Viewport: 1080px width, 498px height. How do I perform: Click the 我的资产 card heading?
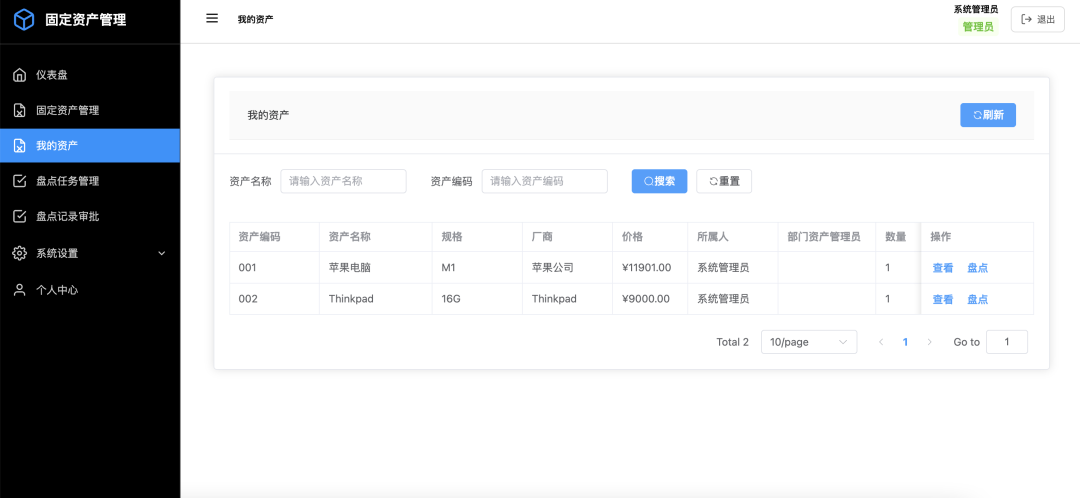click(269, 115)
